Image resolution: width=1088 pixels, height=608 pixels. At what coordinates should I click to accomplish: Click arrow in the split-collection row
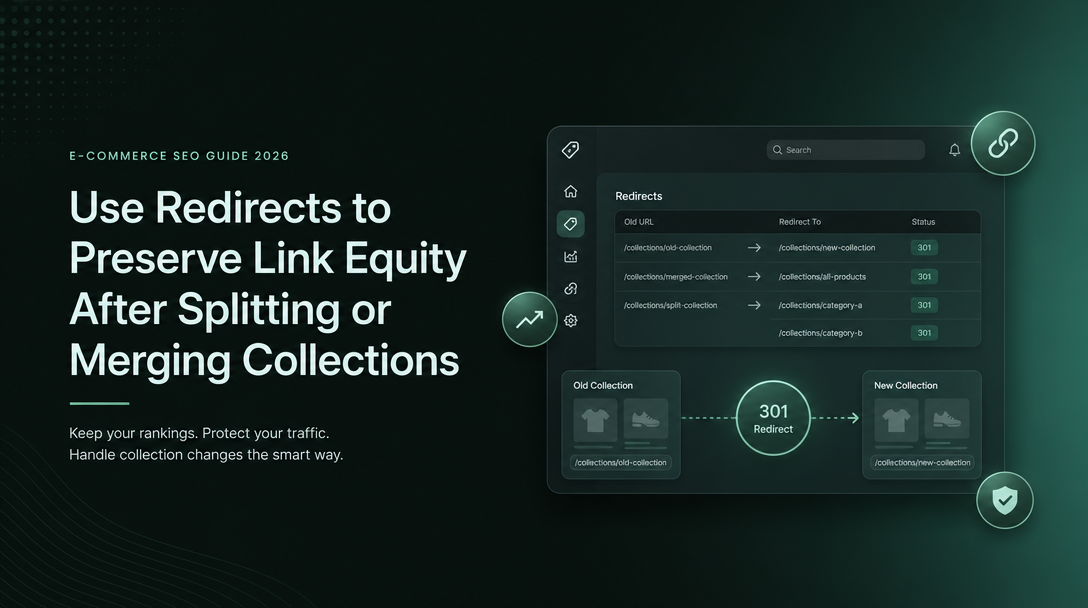pyautogui.click(x=754, y=305)
